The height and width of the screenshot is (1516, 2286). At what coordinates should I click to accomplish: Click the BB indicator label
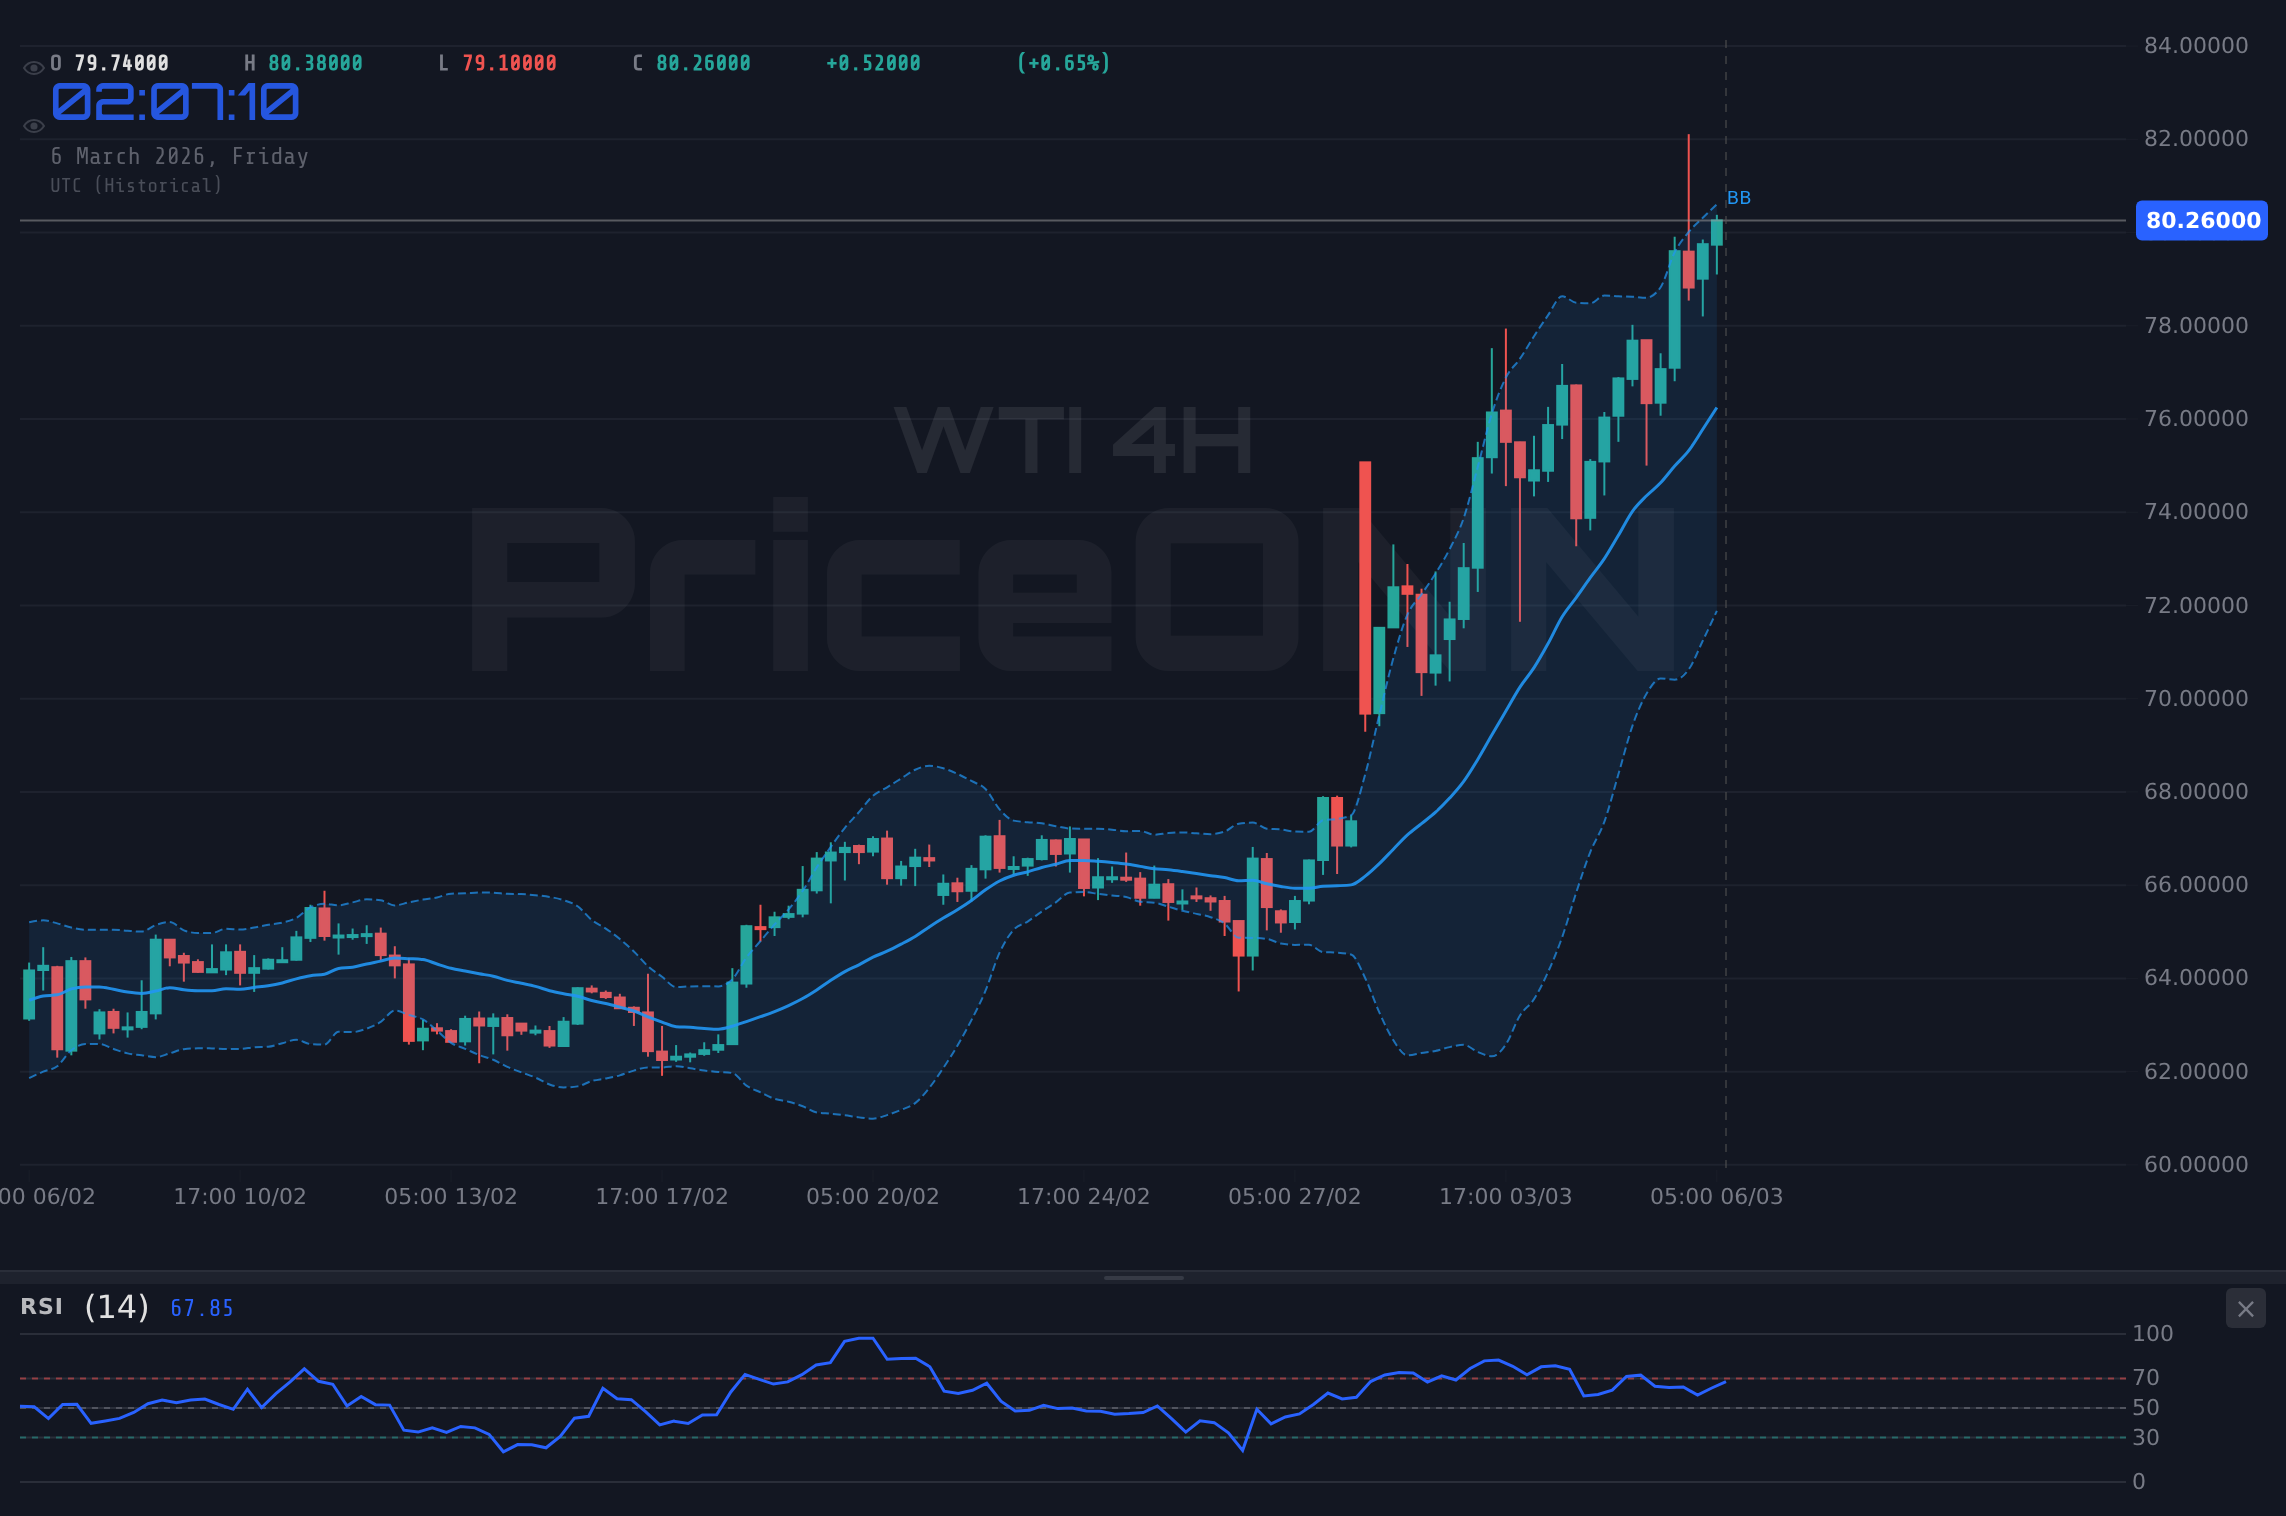pyautogui.click(x=1739, y=198)
